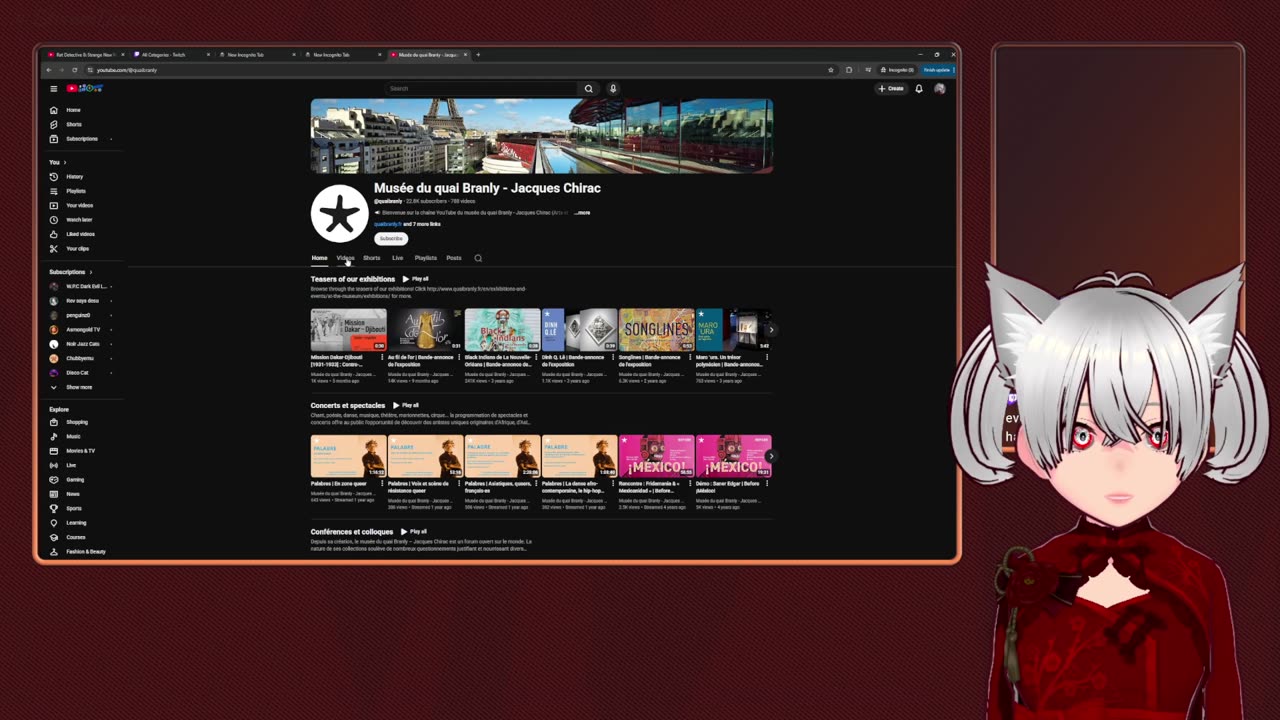Play all Teasers of our exhibitions
This screenshot has height=720, width=1280.
pos(416,279)
